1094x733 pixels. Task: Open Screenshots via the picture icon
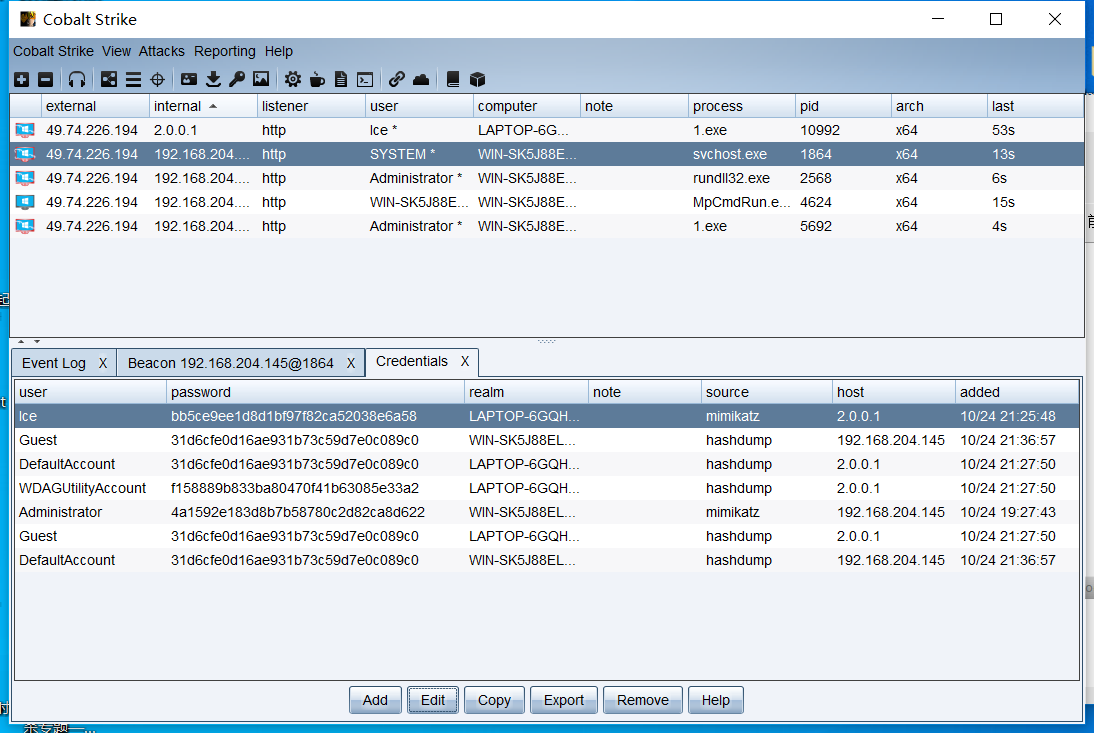pyautogui.click(x=261, y=80)
